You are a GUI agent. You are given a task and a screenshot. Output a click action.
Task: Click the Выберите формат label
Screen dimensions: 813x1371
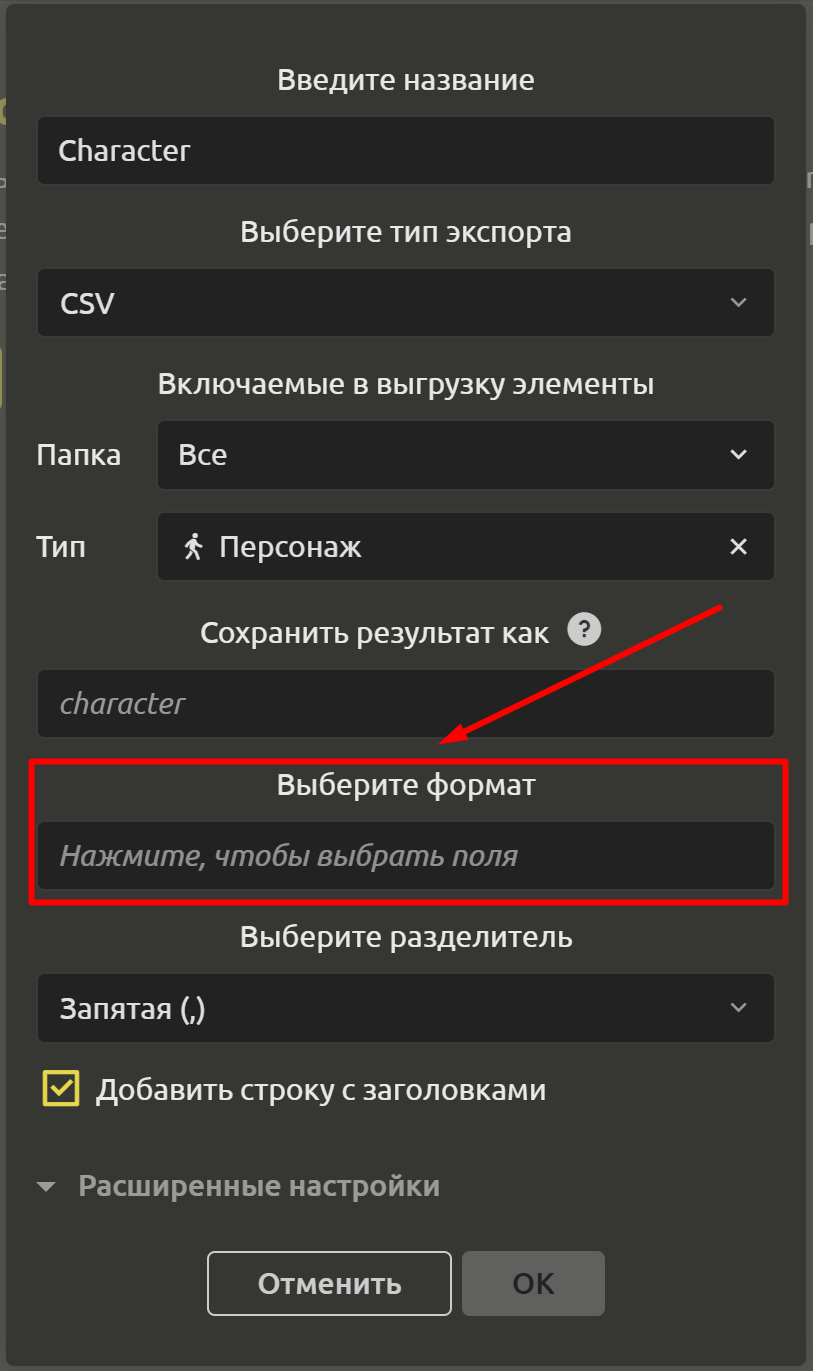coord(406,786)
